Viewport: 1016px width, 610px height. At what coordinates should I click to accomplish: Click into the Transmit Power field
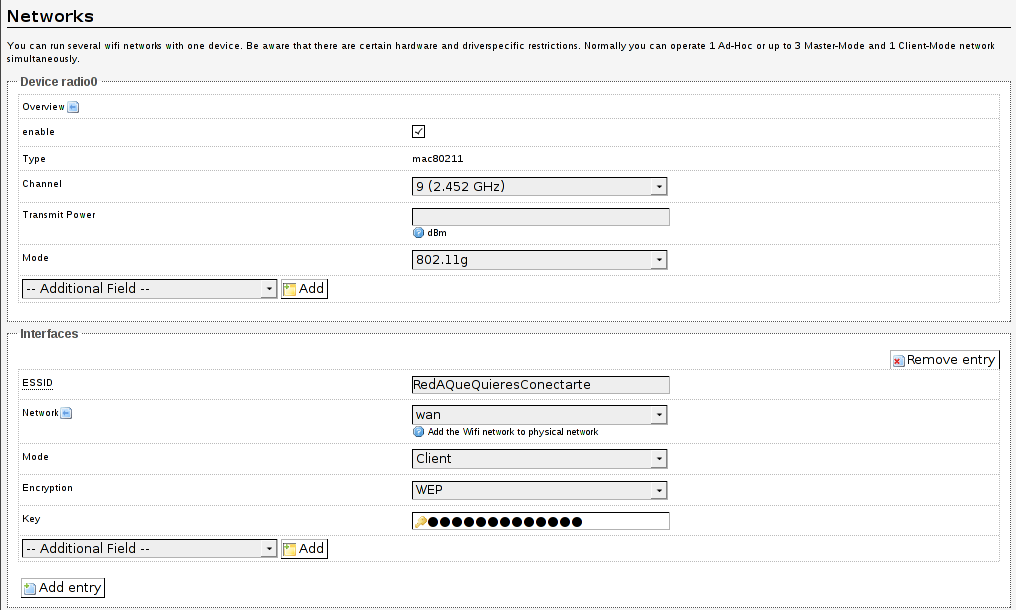coord(540,217)
